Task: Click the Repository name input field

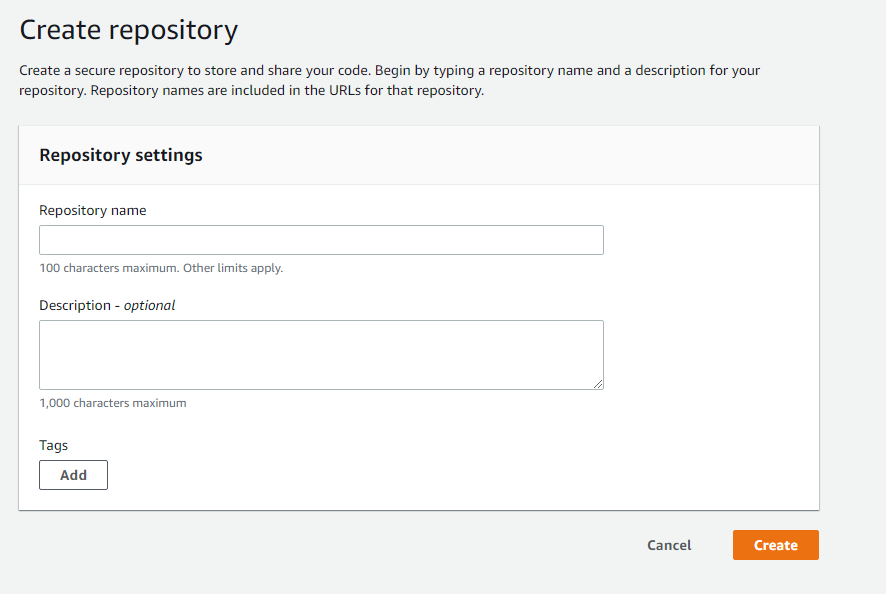Action: 320,240
